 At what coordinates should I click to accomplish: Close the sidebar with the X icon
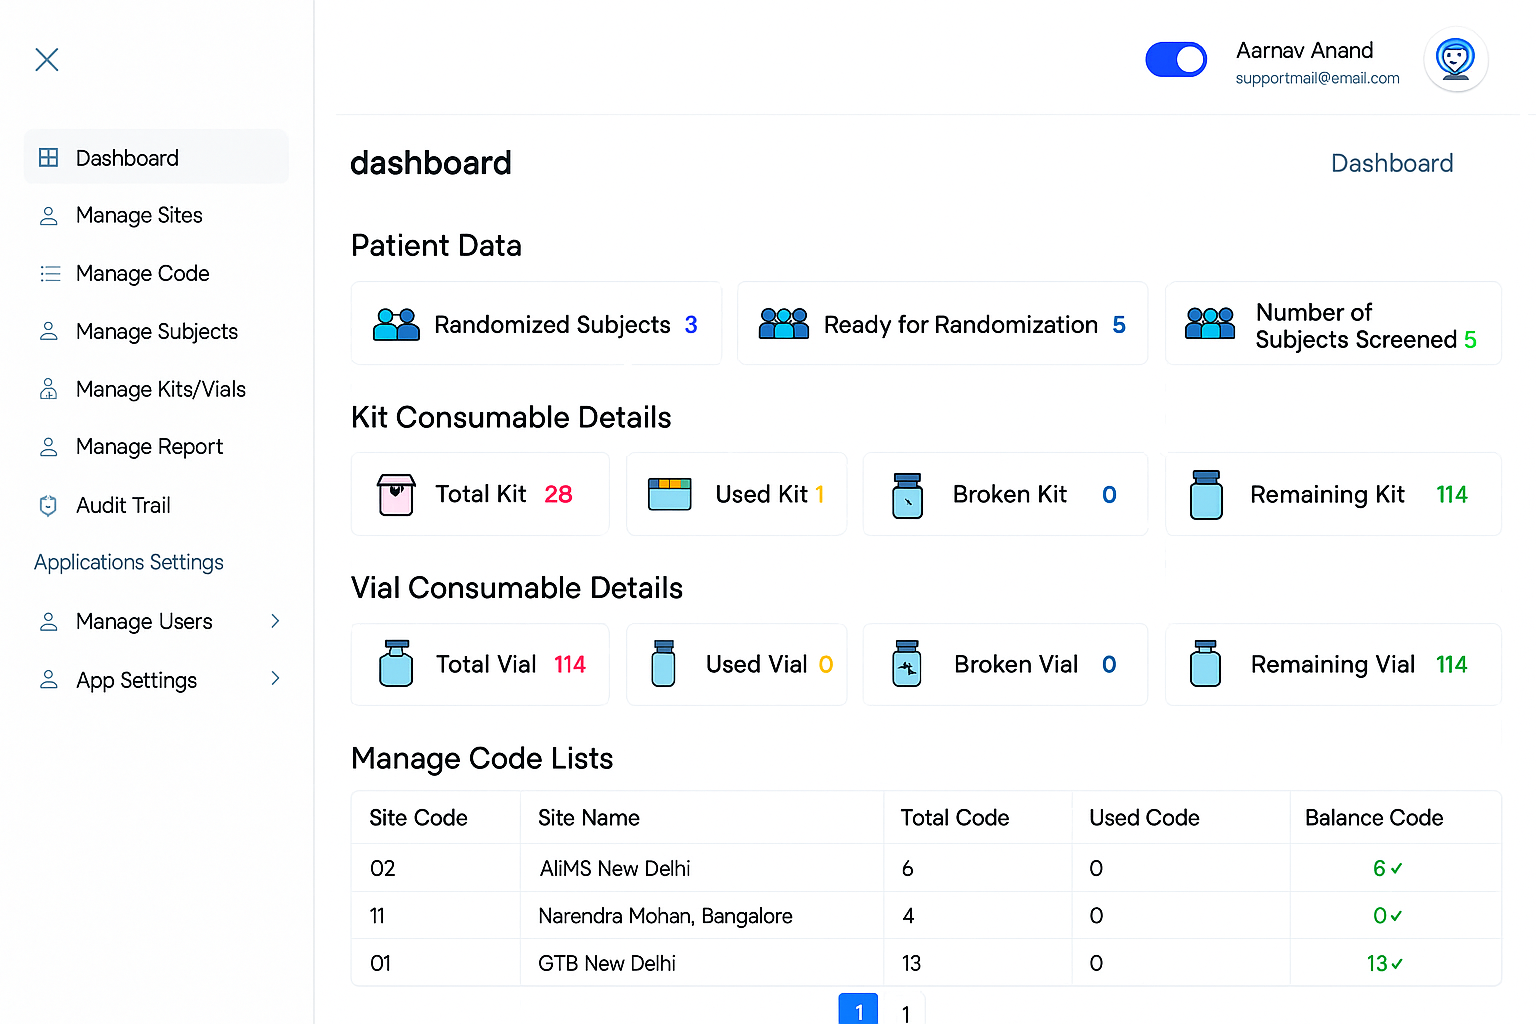point(47,60)
